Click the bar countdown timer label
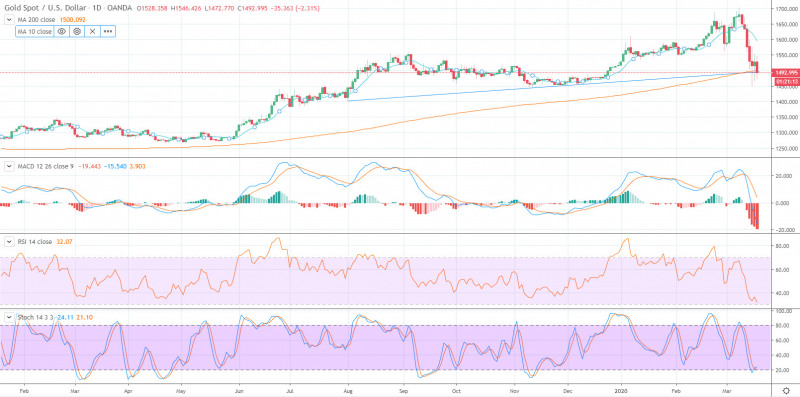 pos(787,81)
